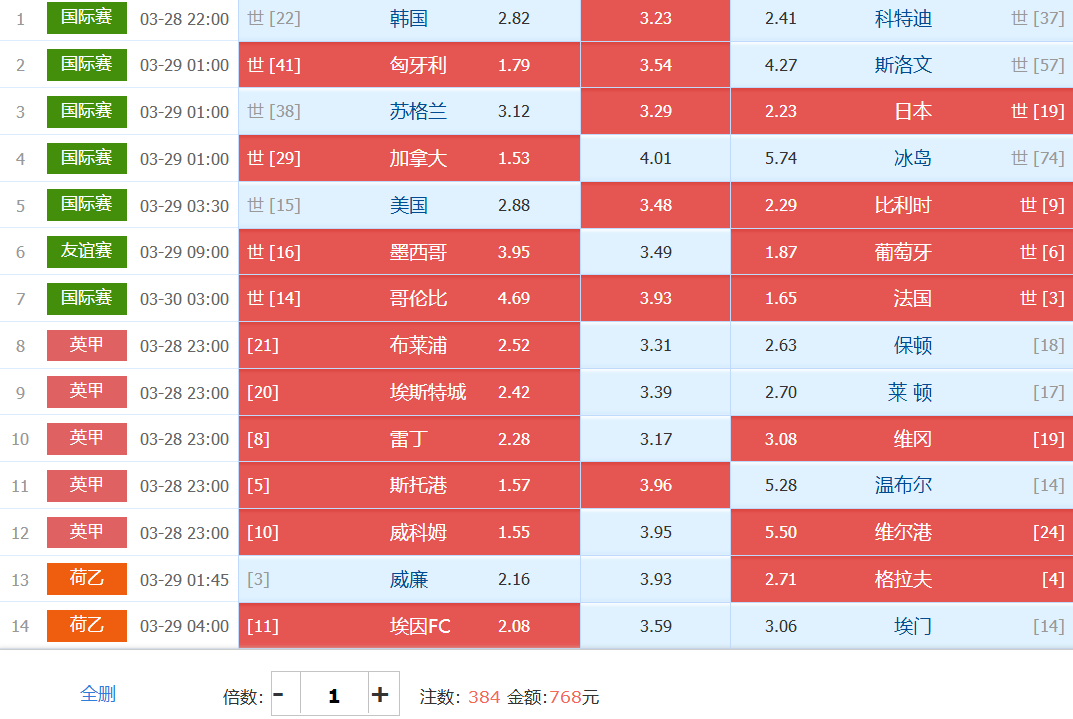Toggle 雷丁 home win odds 2.28
Image resolution: width=1073 pixels, height=719 pixels.
409,439
